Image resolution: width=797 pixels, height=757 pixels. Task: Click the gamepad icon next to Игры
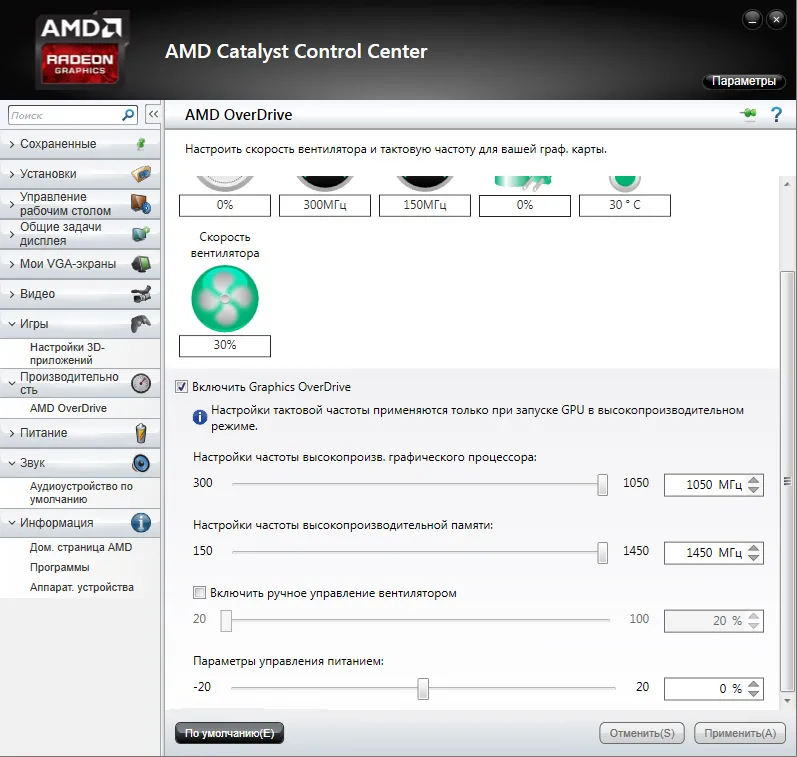pyautogui.click(x=141, y=323)
